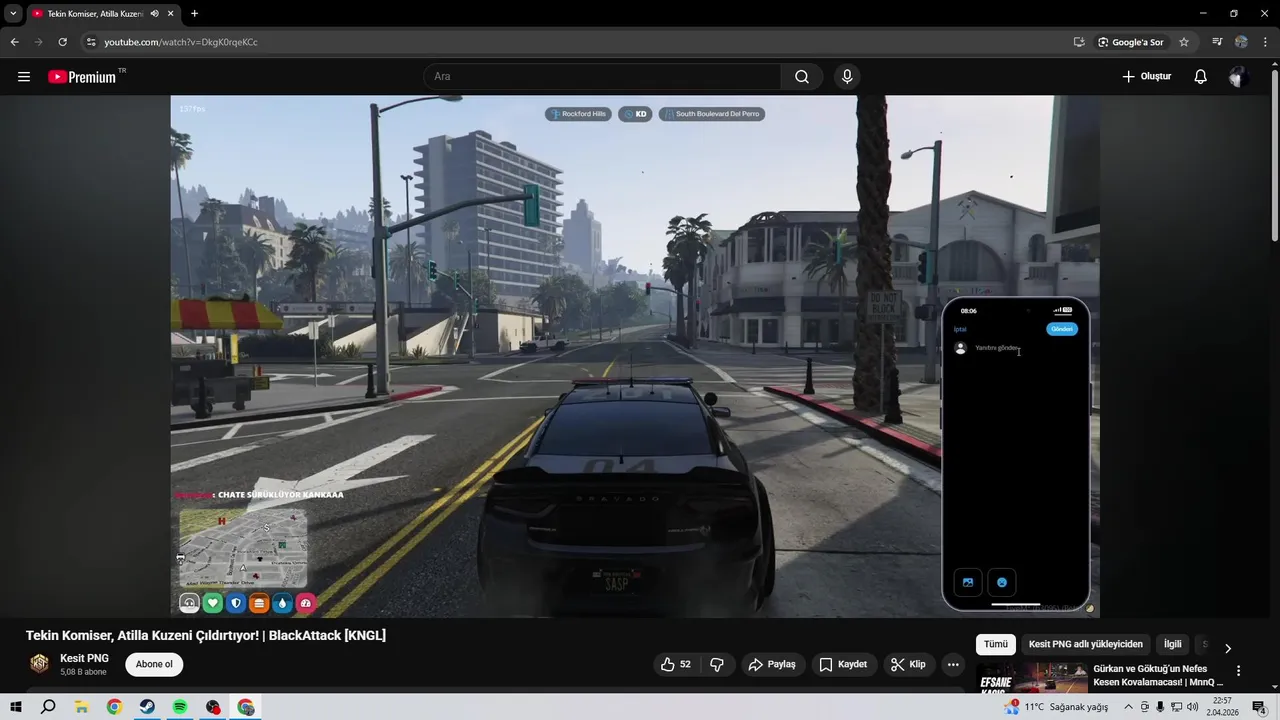This screenshot has height=720, width=1280.
Task: Open Chrome profile avatar in toolbar
Action: 1241,42
